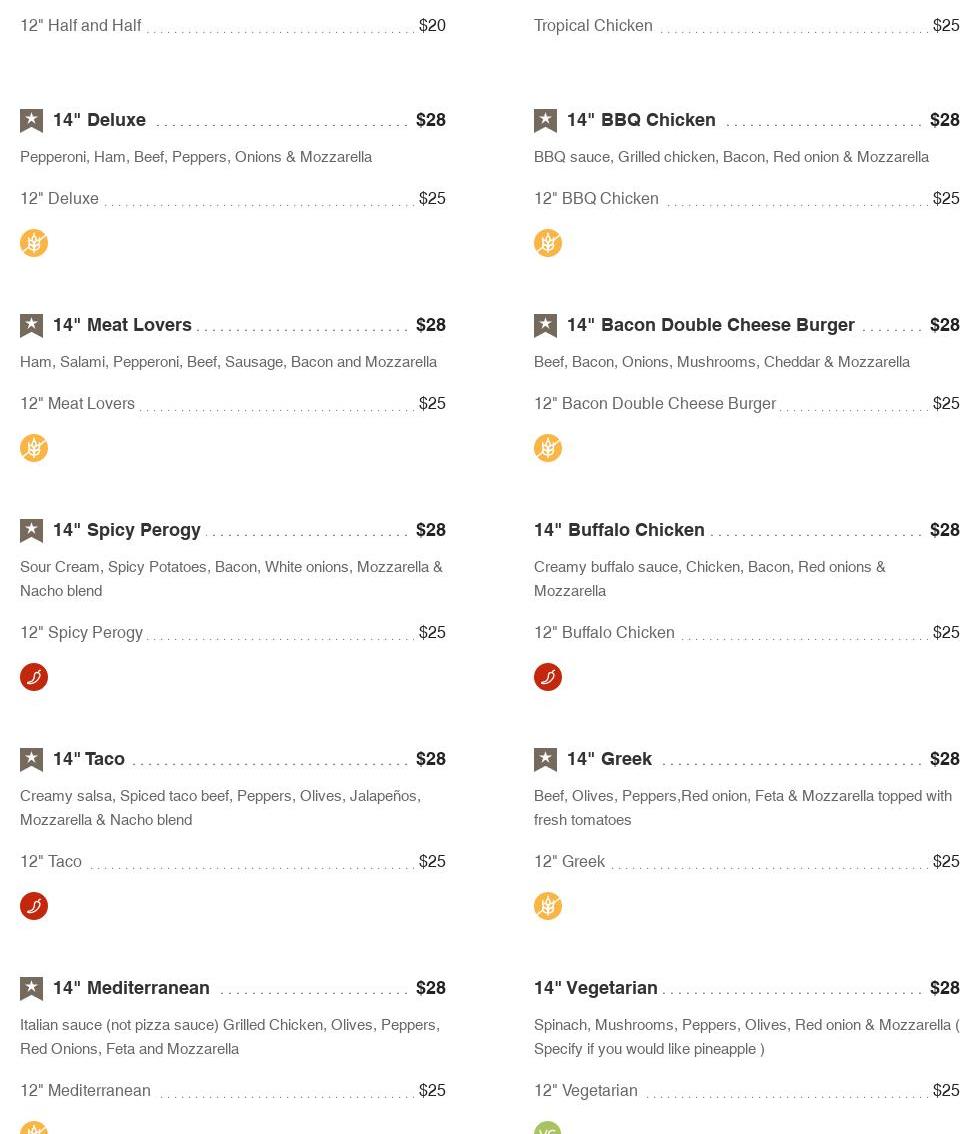This screenshot has width=965, height=1134.
Task: Click the wheat icon under 12" Bacon Double Cheese Burger
Action: click(x=548, y=448)
